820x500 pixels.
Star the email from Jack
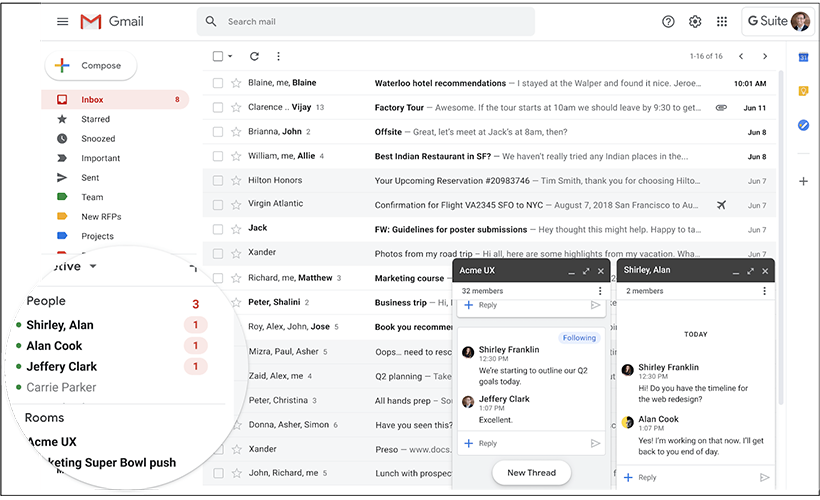click(236, 229)
